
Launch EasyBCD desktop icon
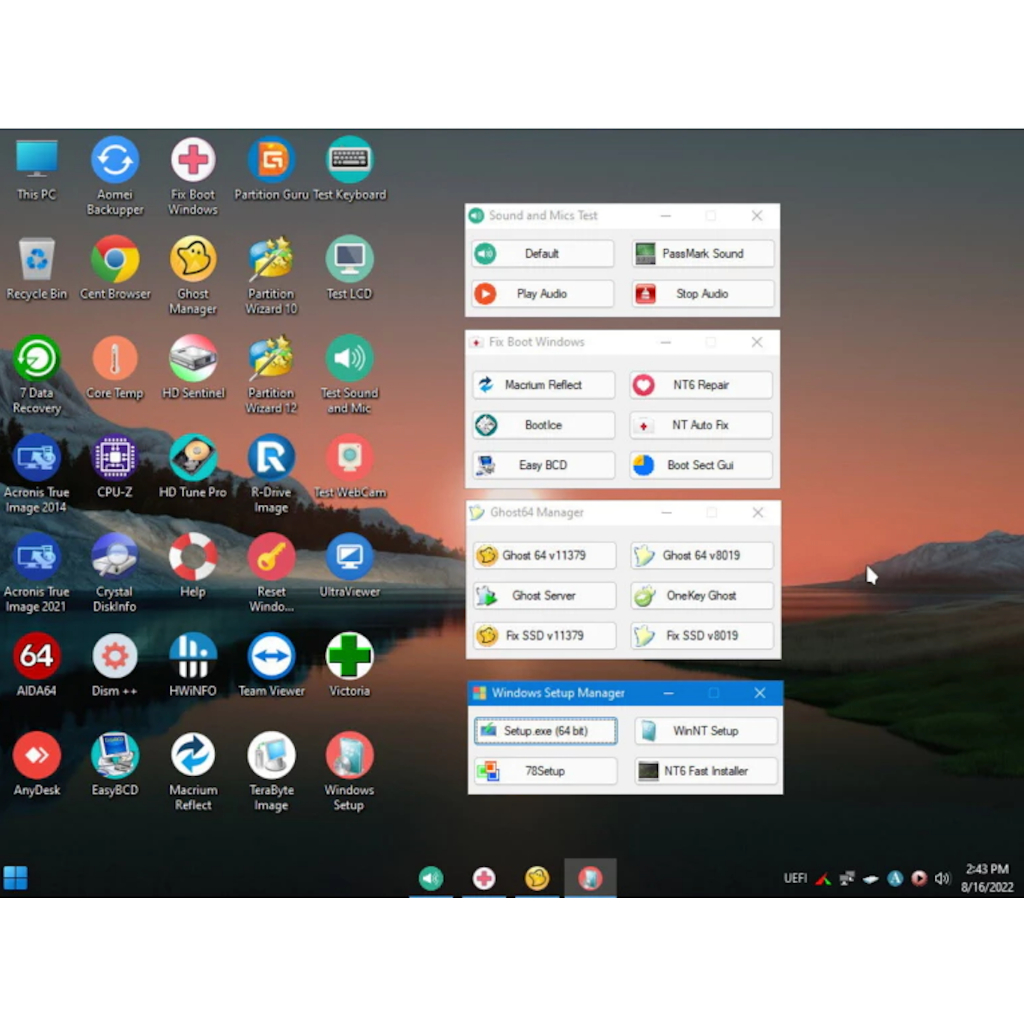pos(115,763)
